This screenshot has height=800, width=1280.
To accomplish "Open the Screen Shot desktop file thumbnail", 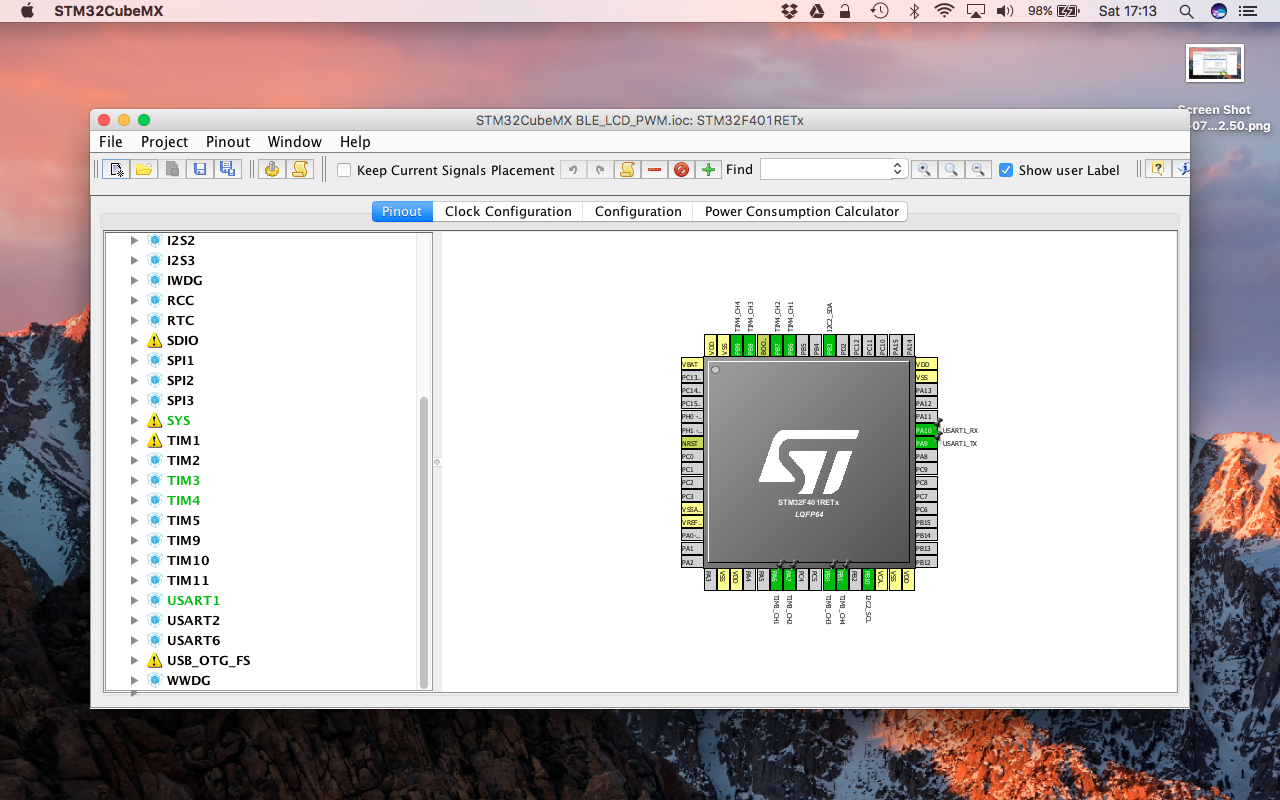I will [1215, 63].
